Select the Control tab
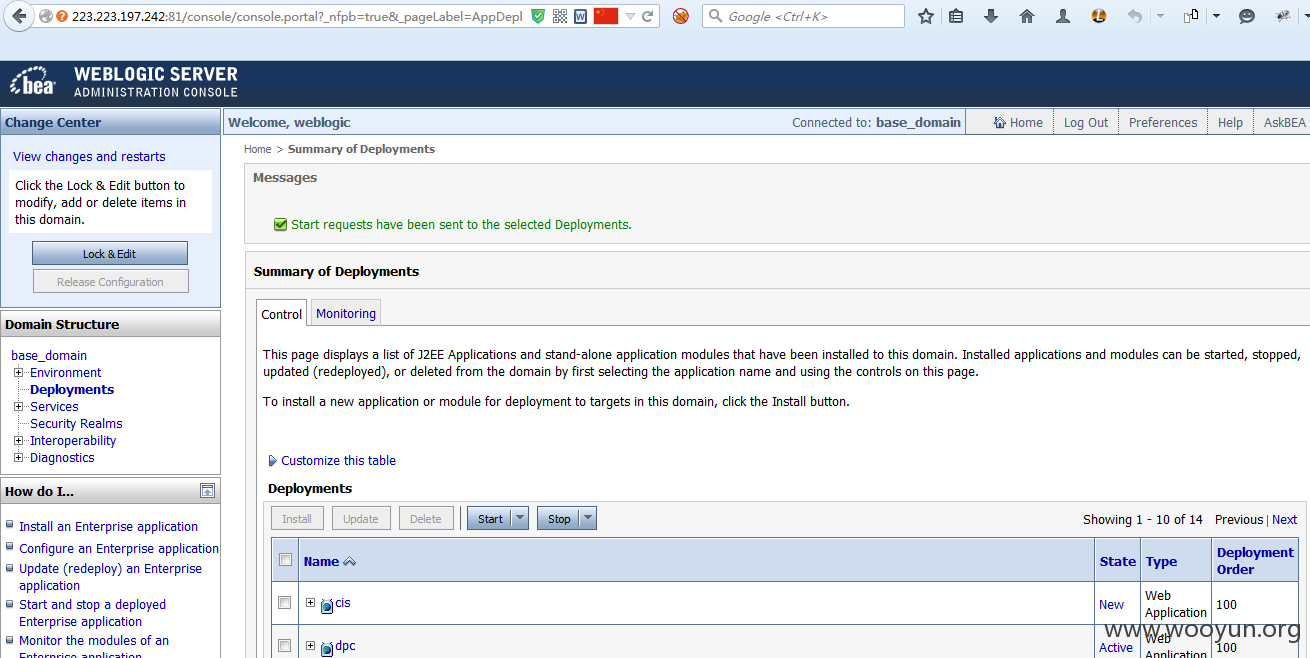The height and width of the screenshot is (658, 1310). [x=281, y=314]
